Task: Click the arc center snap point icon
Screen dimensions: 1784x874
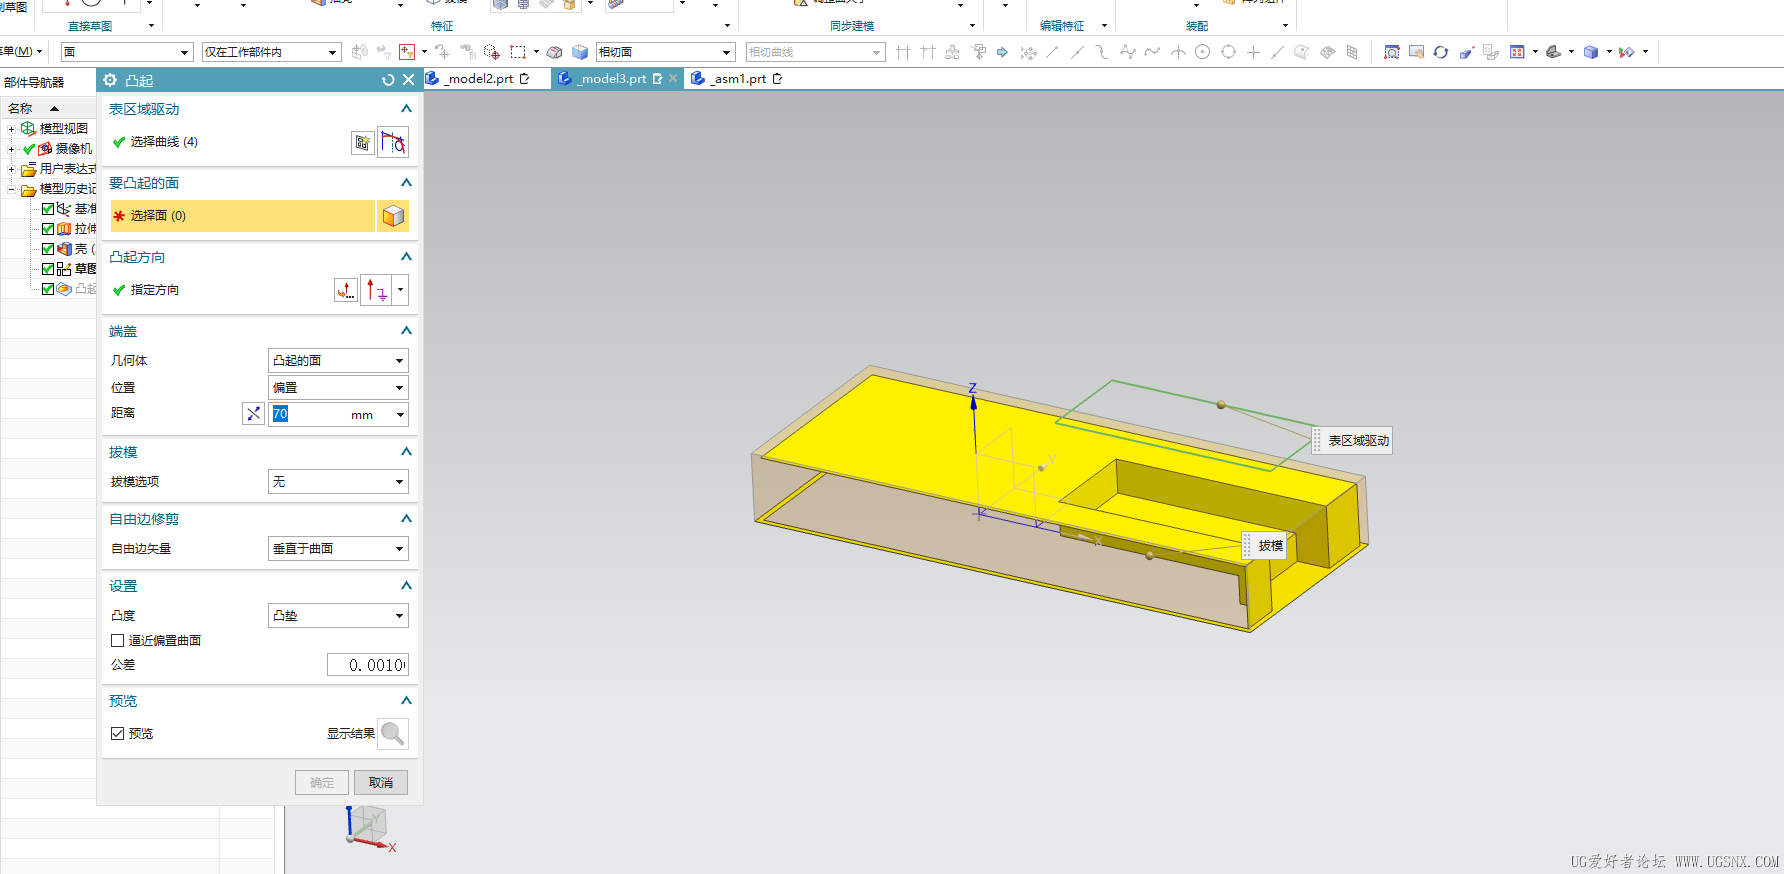Action: pos(1203,52)
